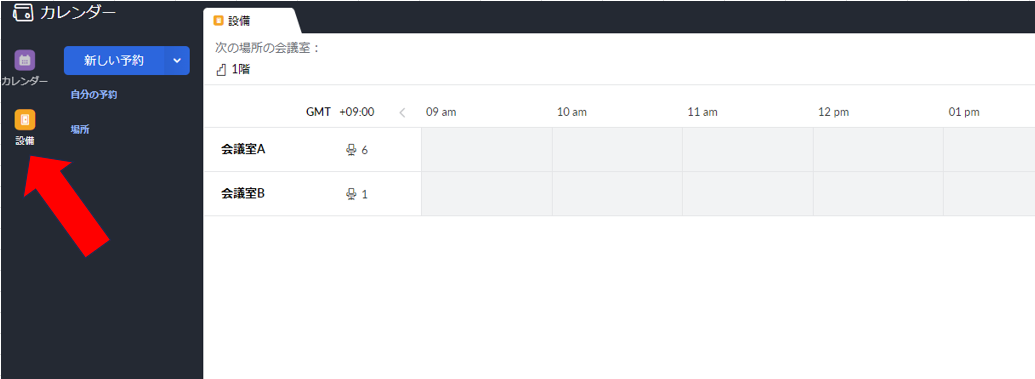Click the 11 am slot for 会議室B
Viewport: 1035px width, 379px height.
coord(748,194)
